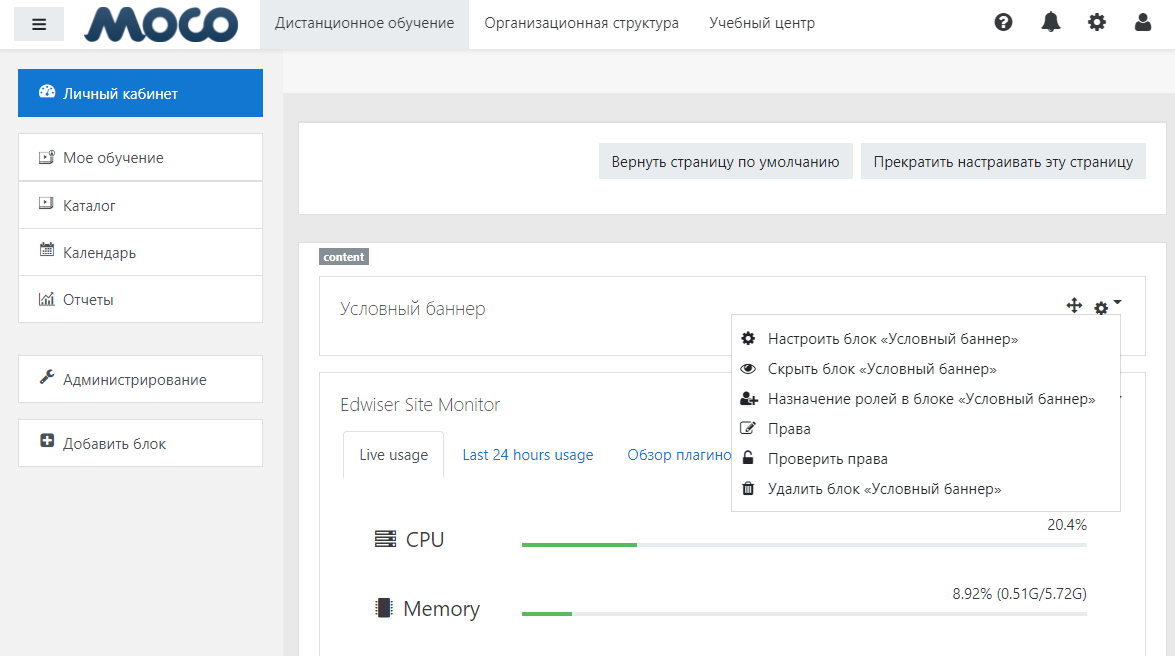Open the top bar settings gear
The image size is (1175, 656).
pyautogui.click(x=1097, y=22)
